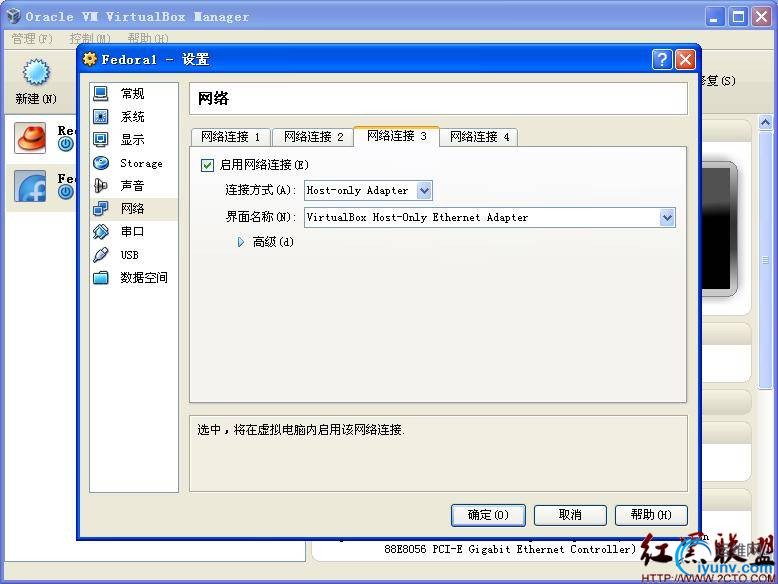Open the 控制(M) menu in Manager
The image size is (778, 584).
coord(90,38)
